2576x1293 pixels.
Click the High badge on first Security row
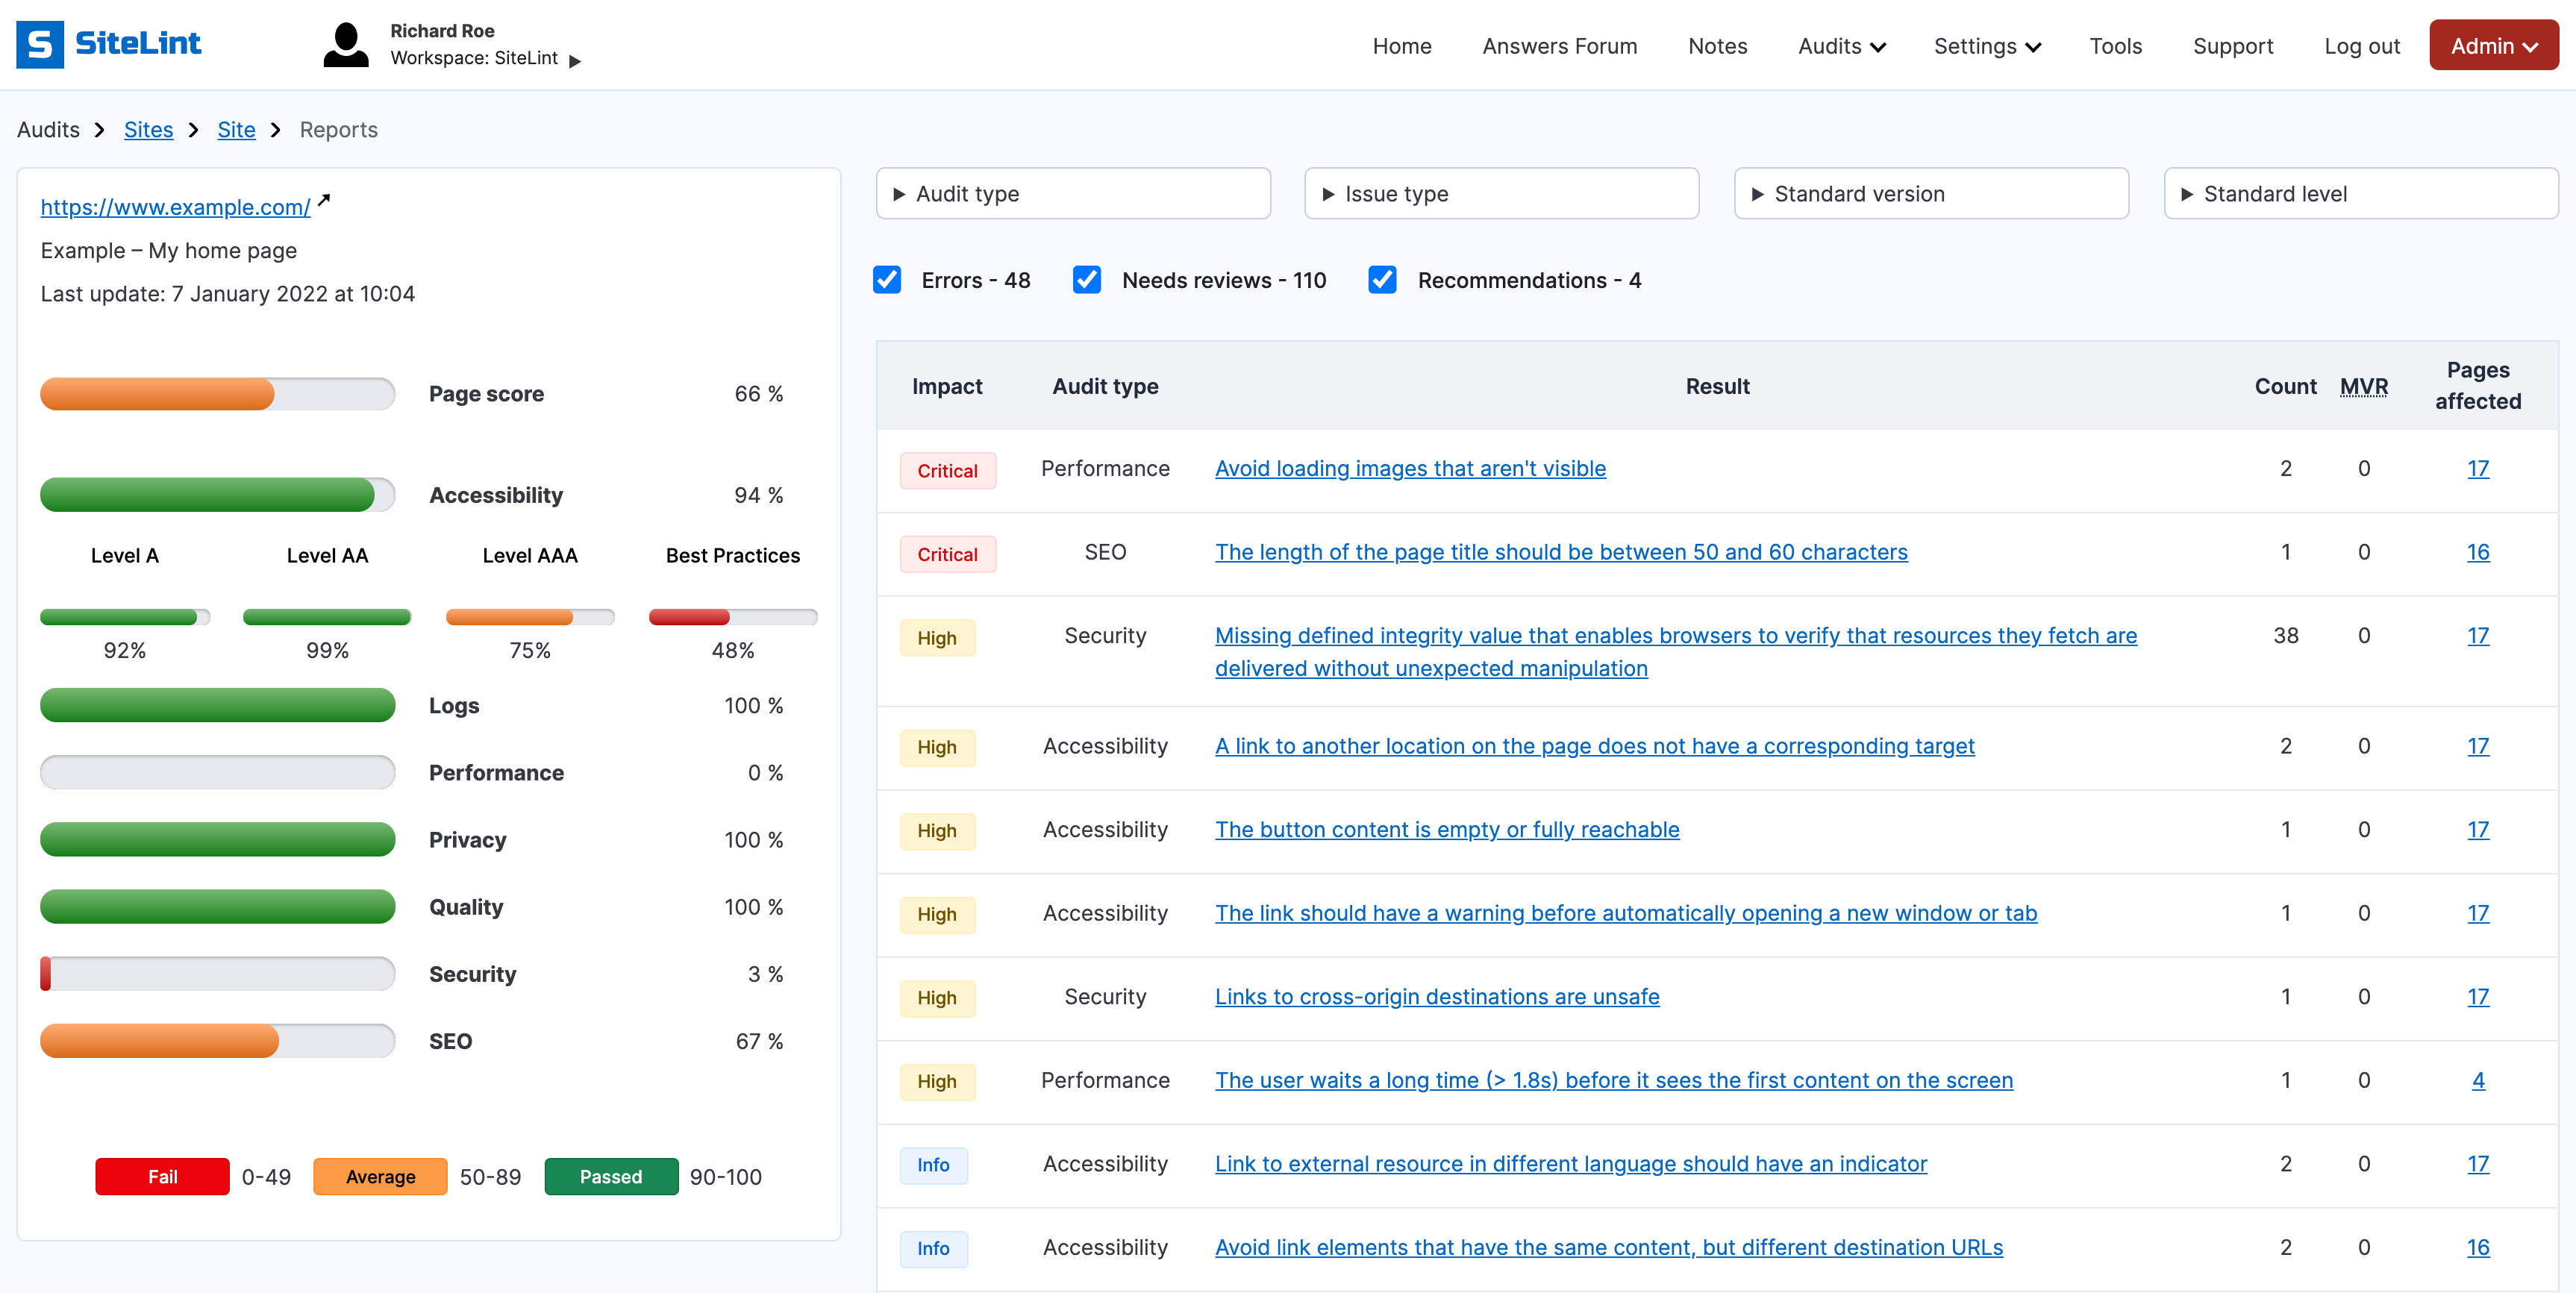936,638
